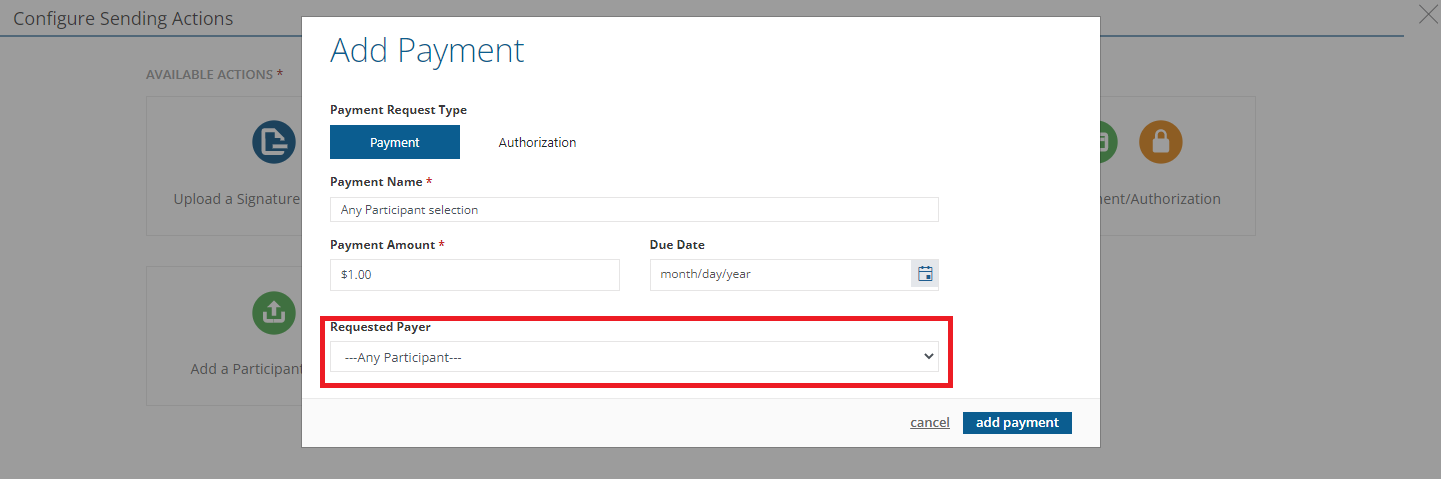Image resolution: width=1442 pixels, height=479 pixels.
Task: Open the Due Date calendar picker icon
Action: 925,274
